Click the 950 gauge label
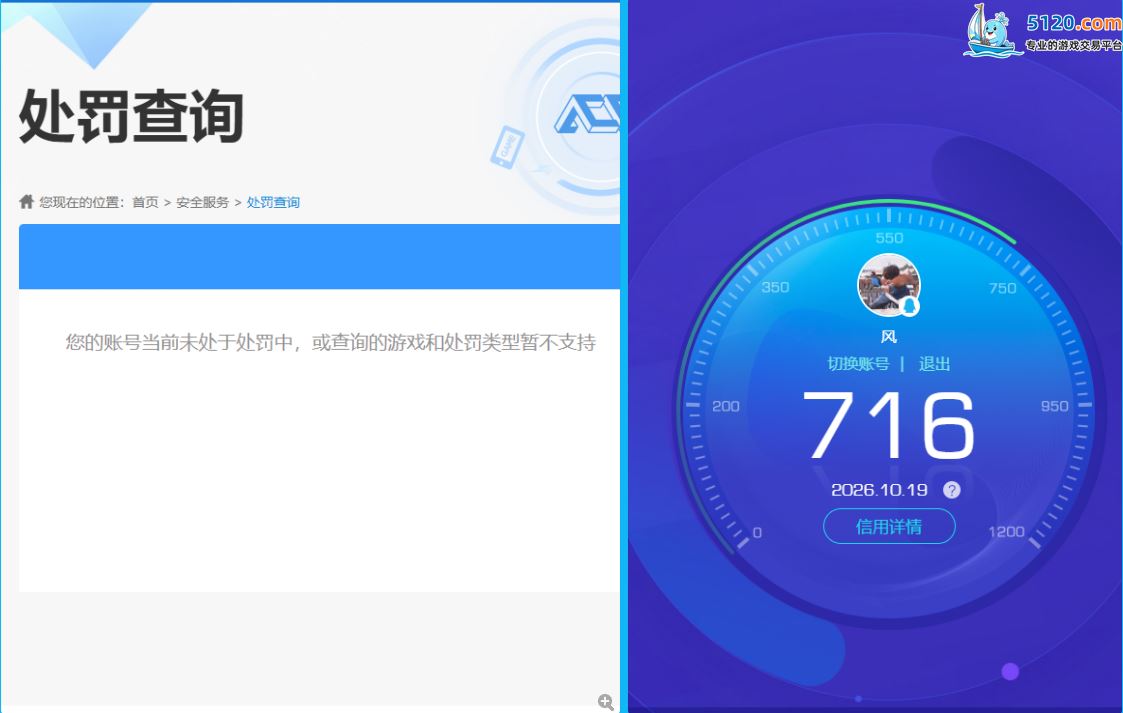Screen dimensions: 1123x713 1054,406
